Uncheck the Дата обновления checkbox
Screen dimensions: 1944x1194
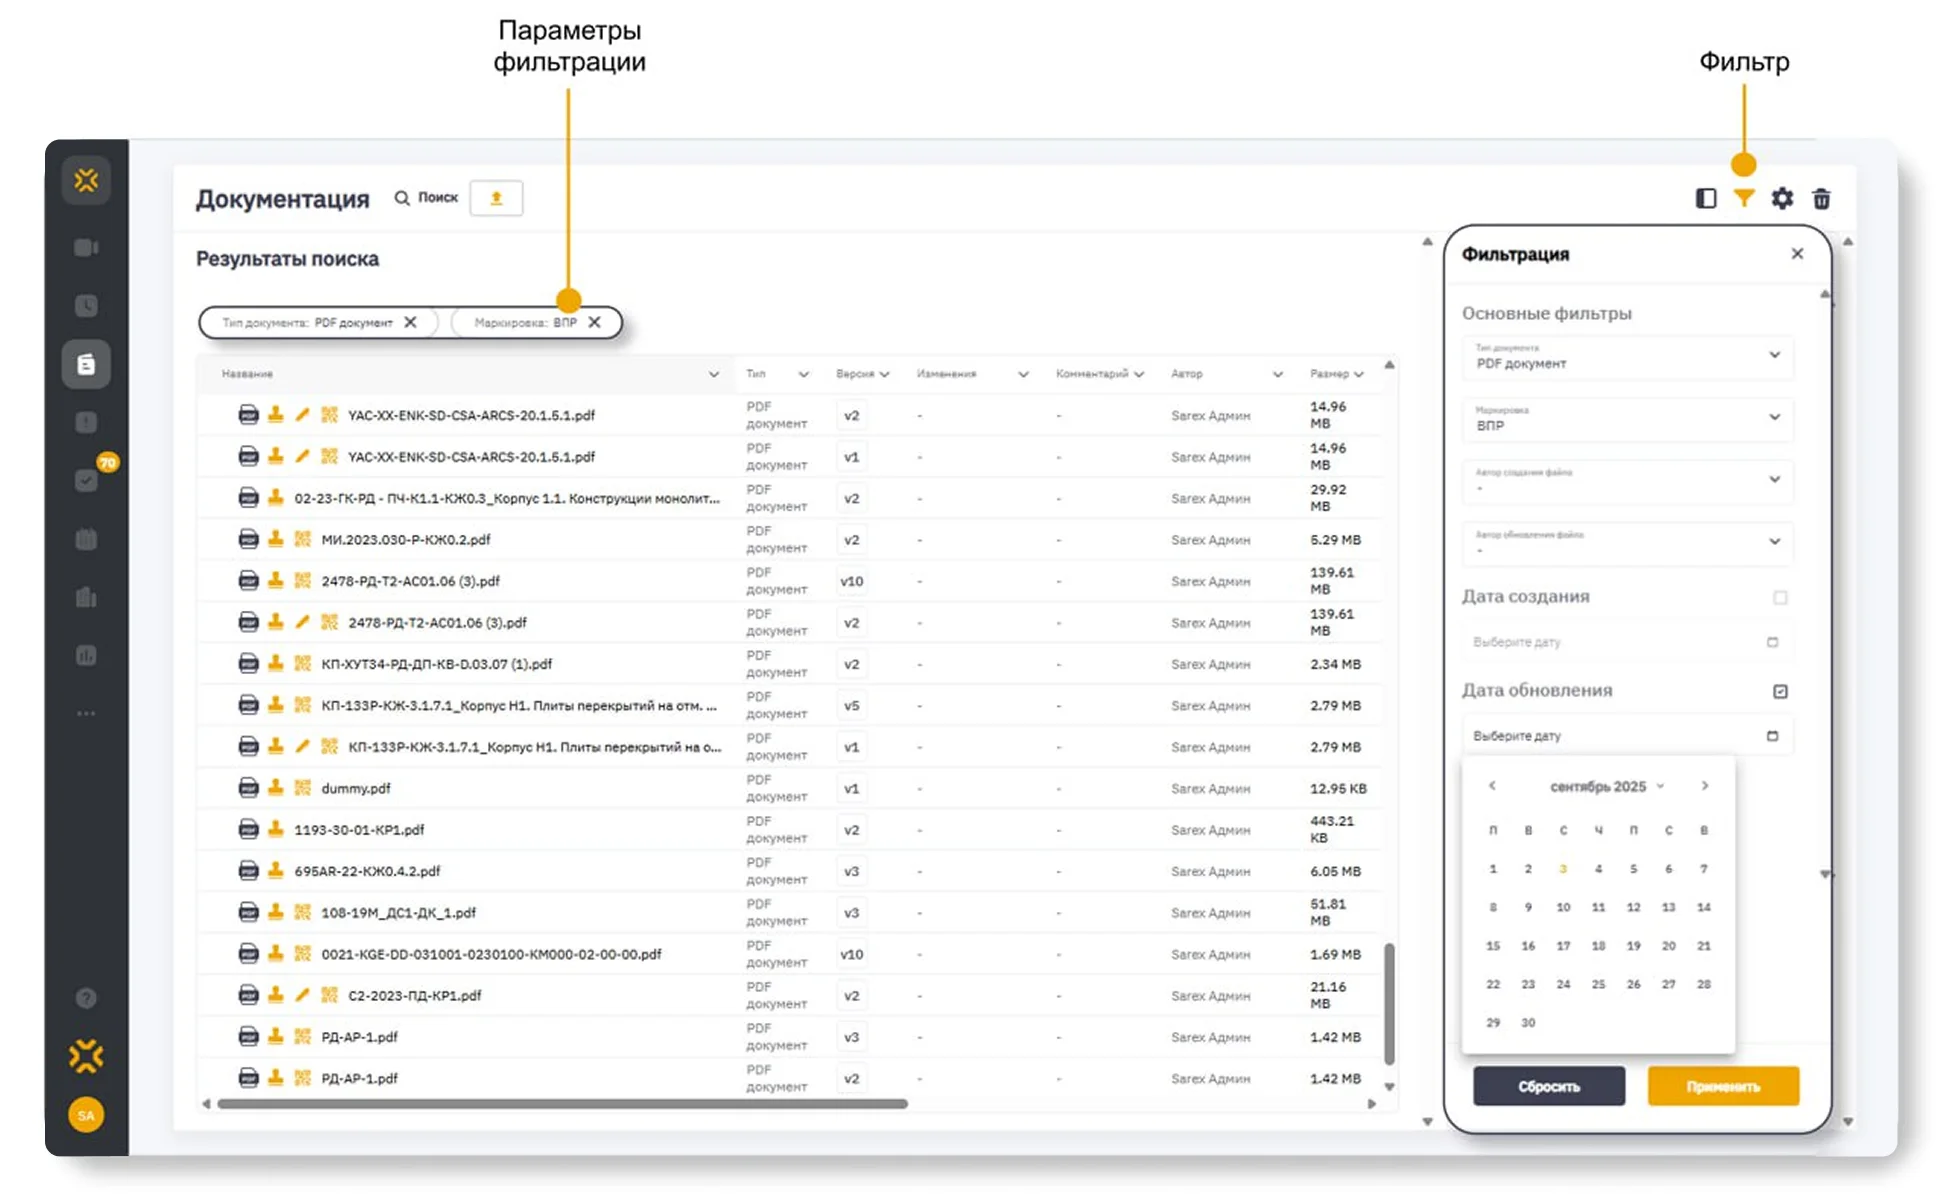tap(1780, 691)
